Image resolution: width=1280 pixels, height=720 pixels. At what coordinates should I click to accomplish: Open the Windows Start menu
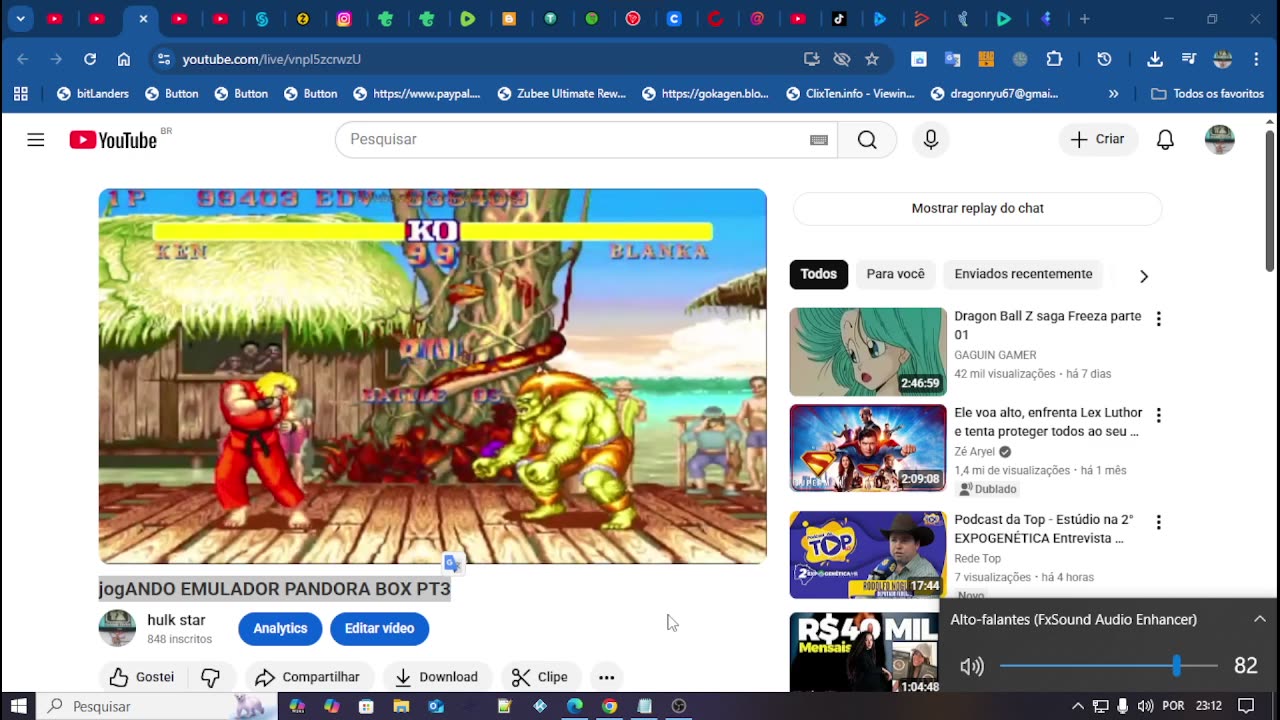pyautogui.click(x=18, y=706)
